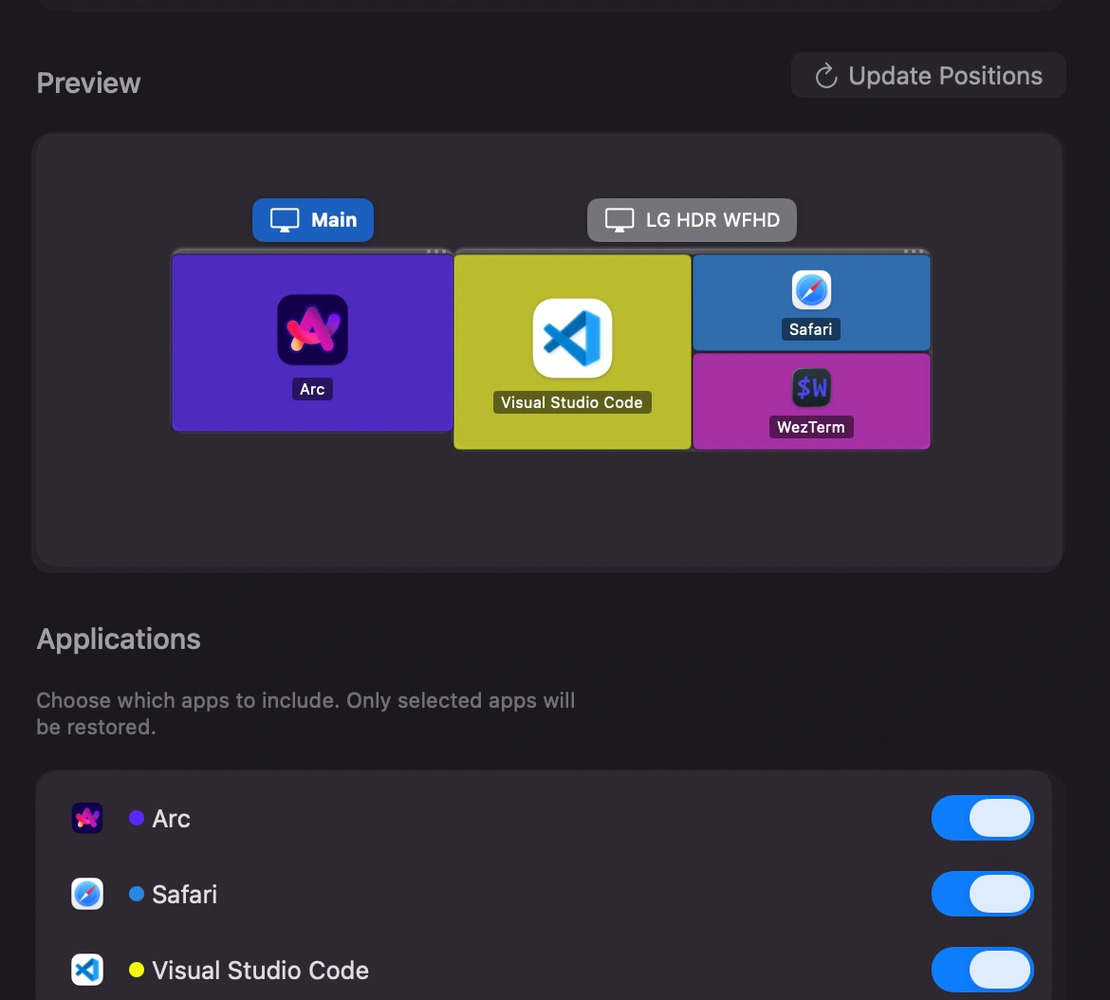Image resolution: width=1110 pixels, height=1000 pixels.
Task: Click the Arc label in the preview
Action: (x=312, y=389)
